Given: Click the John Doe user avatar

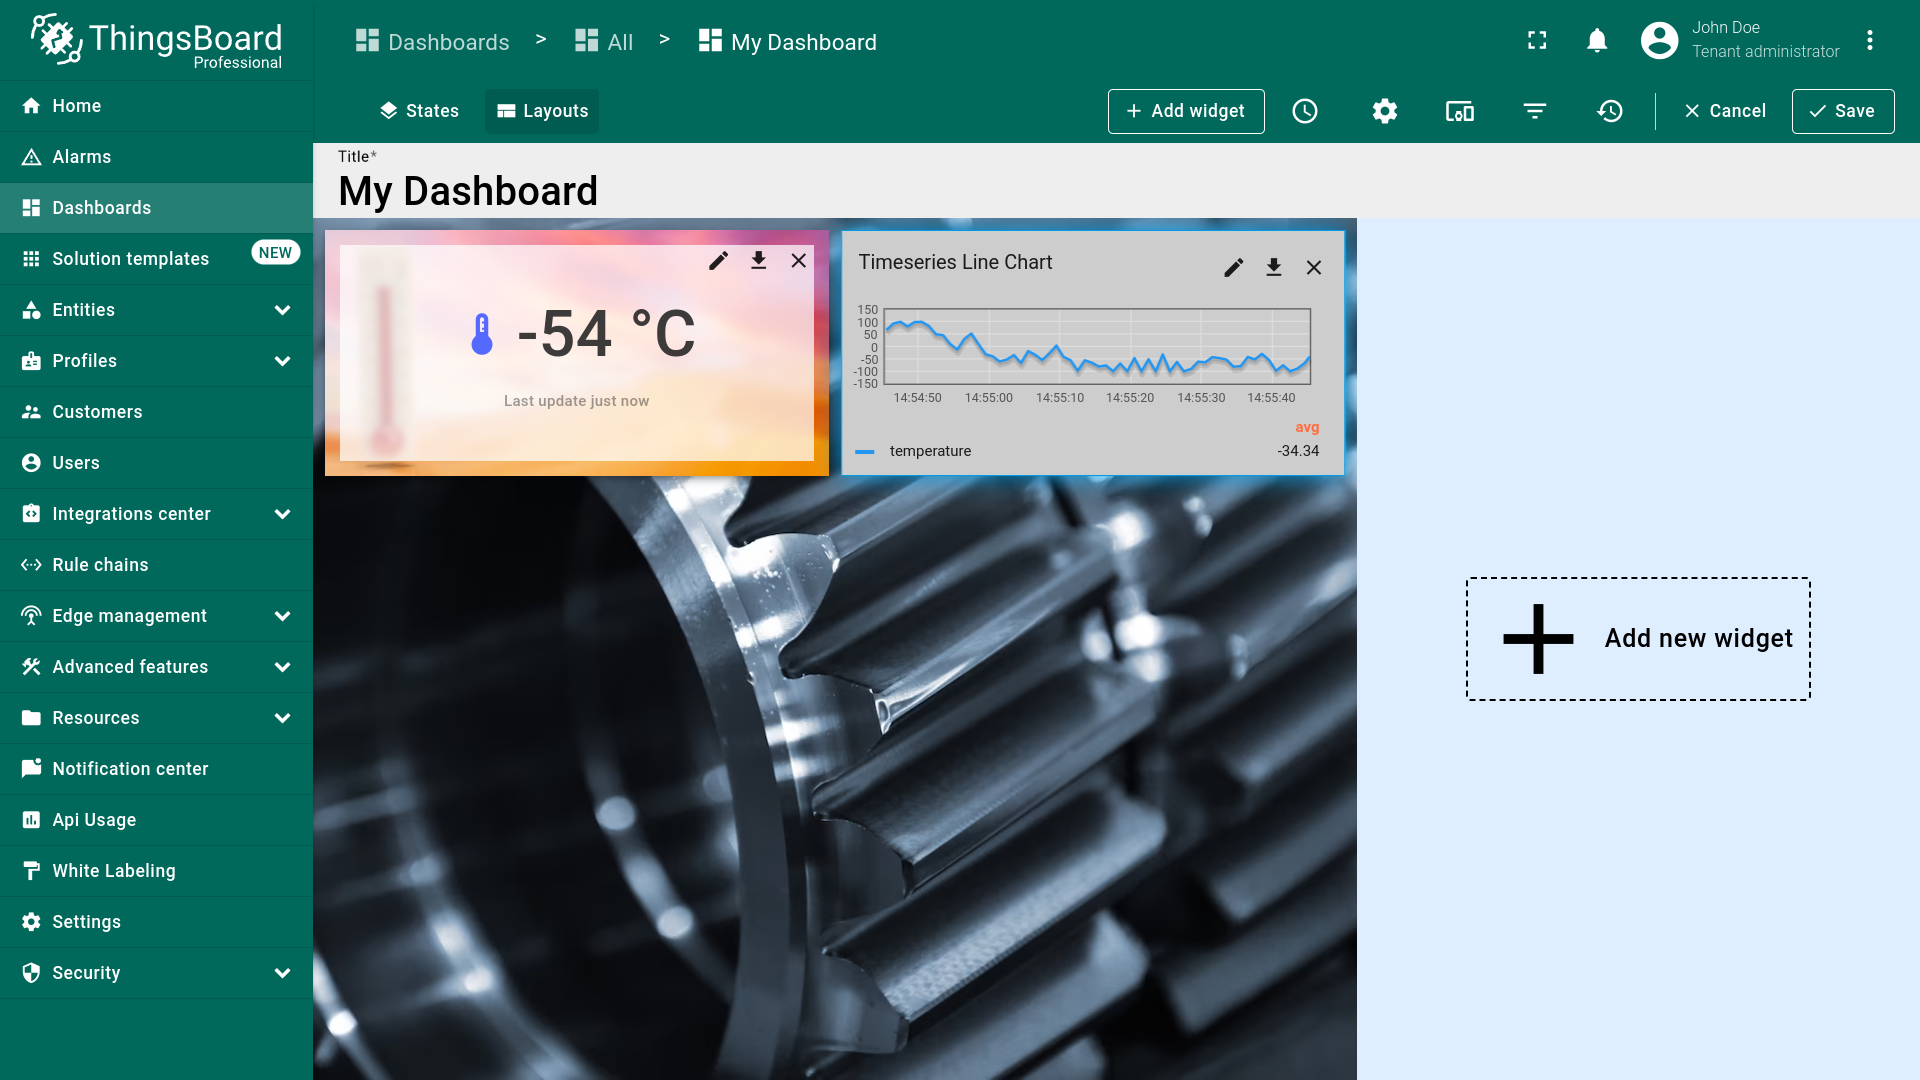Looking at the screenshot, I should (x=1659, y=41).
